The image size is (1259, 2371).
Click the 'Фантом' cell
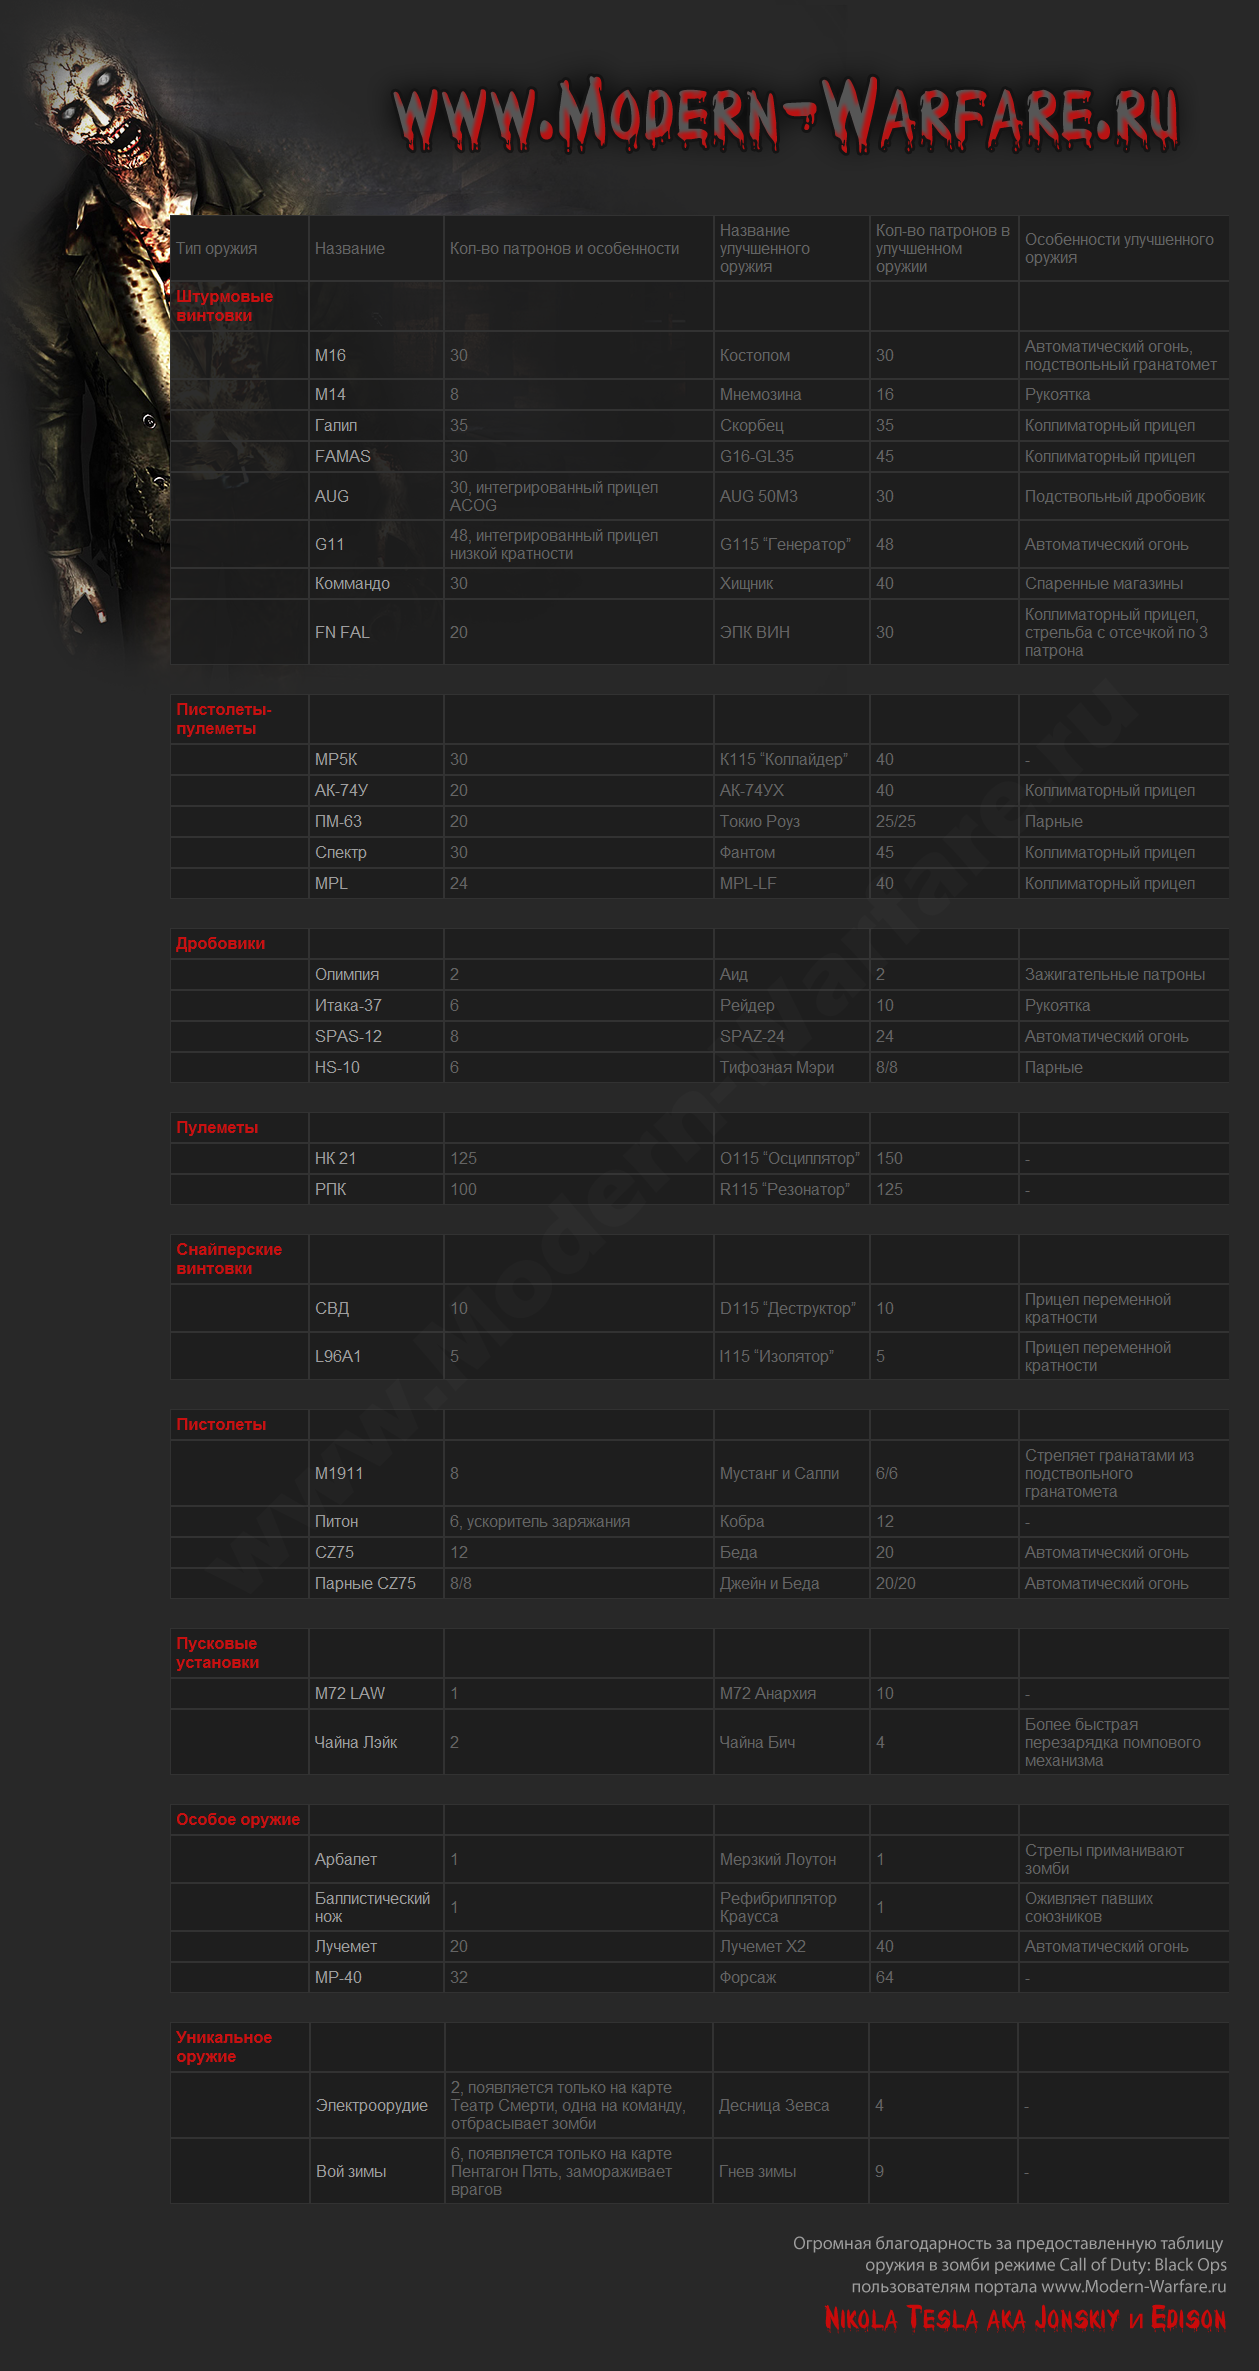(x=792, y=853)
